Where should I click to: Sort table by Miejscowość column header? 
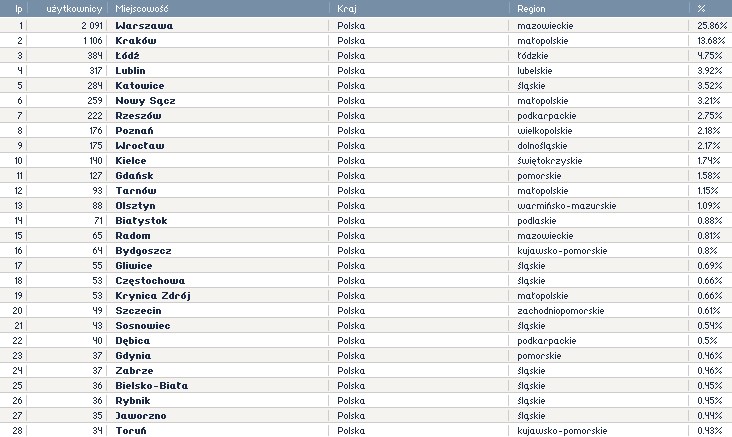[142, 8]
